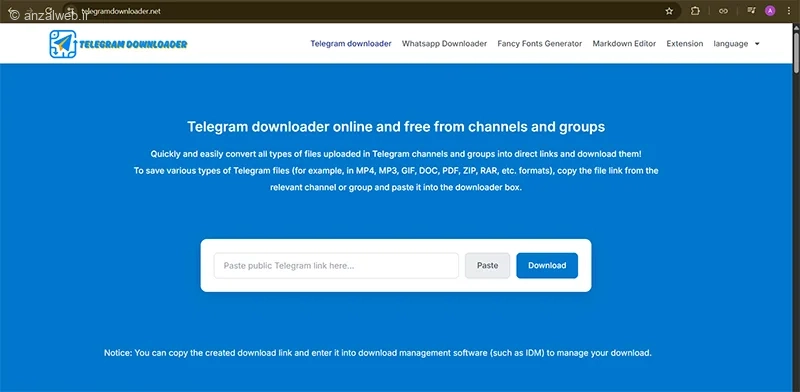Click the Telegram Downloader logo
The height and width of the screenshot is (392, 800).
(x=118, y=44)
